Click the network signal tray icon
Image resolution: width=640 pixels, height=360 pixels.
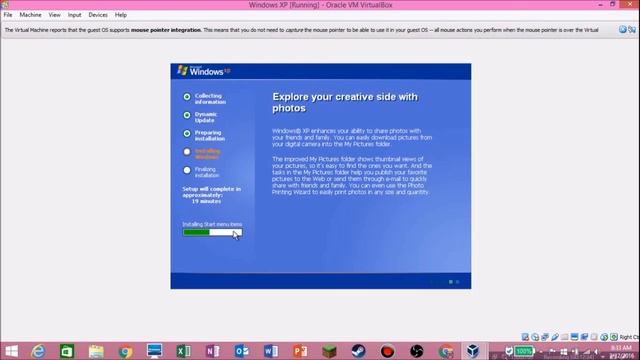587,351
